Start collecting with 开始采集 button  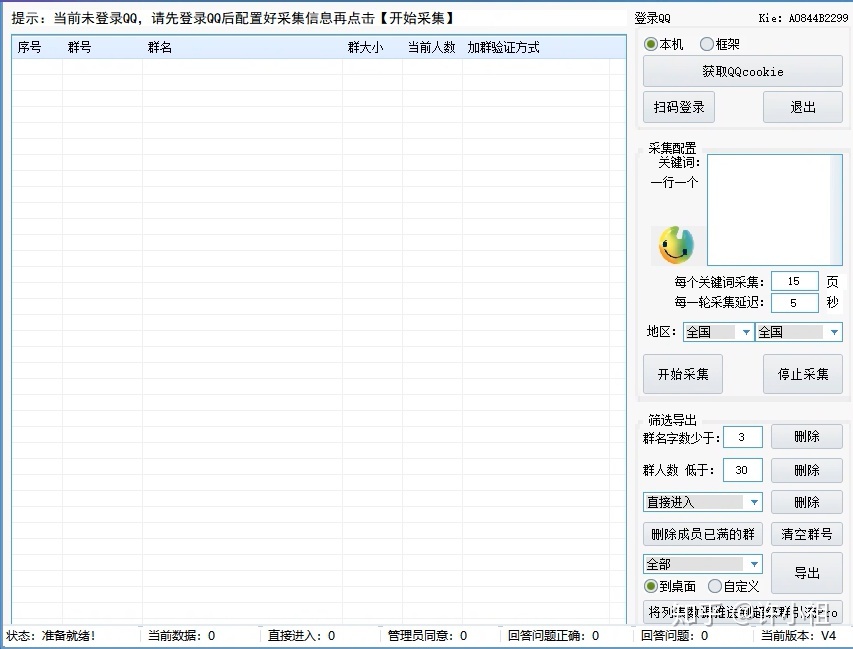point(683,374)
